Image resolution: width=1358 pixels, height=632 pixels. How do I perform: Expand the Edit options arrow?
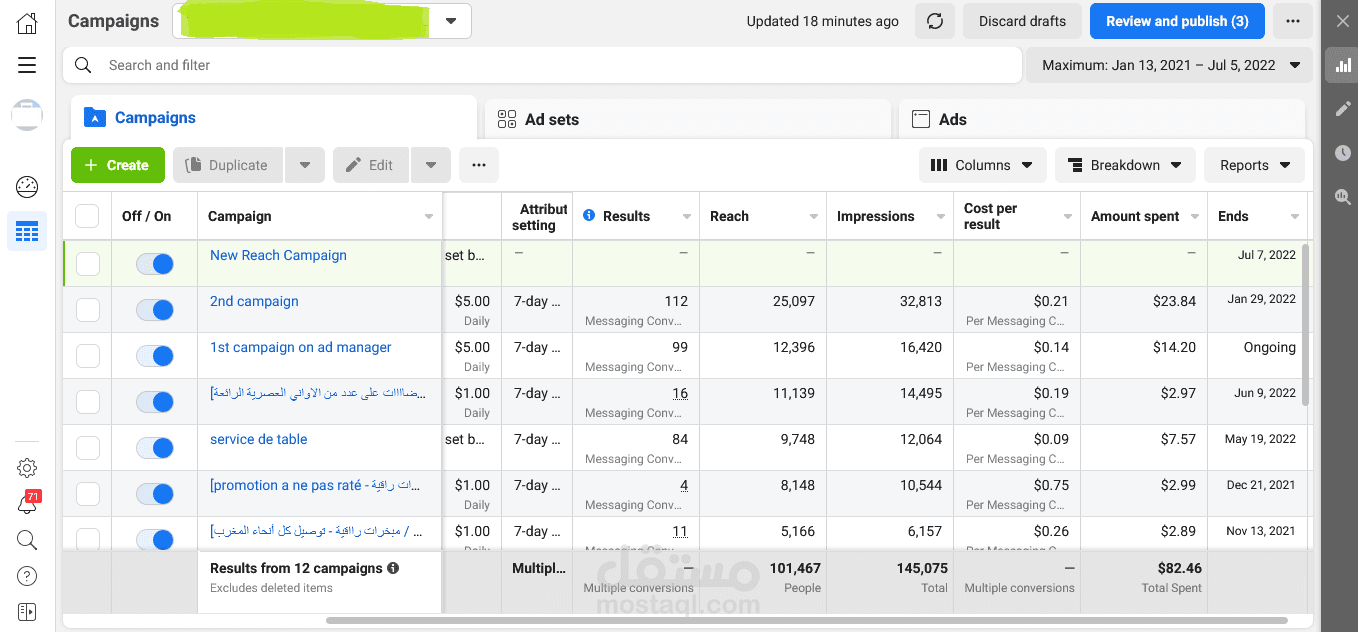coord(431,165)
